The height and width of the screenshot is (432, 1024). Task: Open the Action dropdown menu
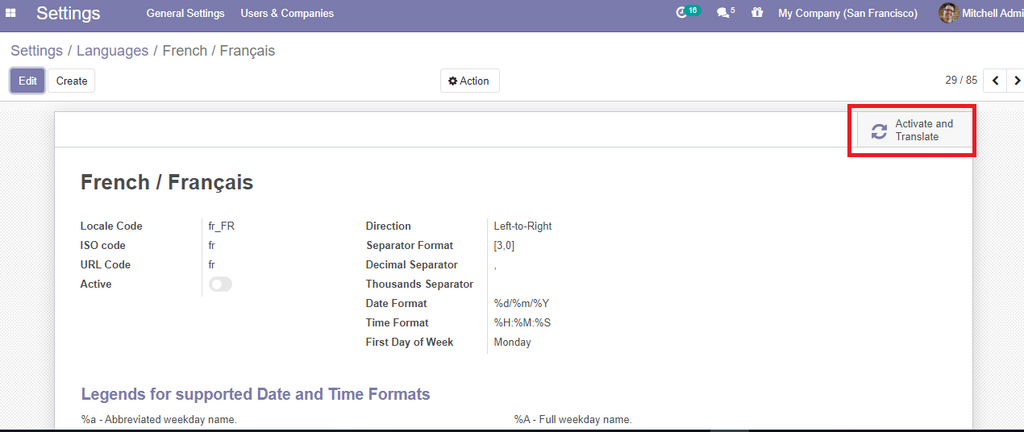coord(469,81)
